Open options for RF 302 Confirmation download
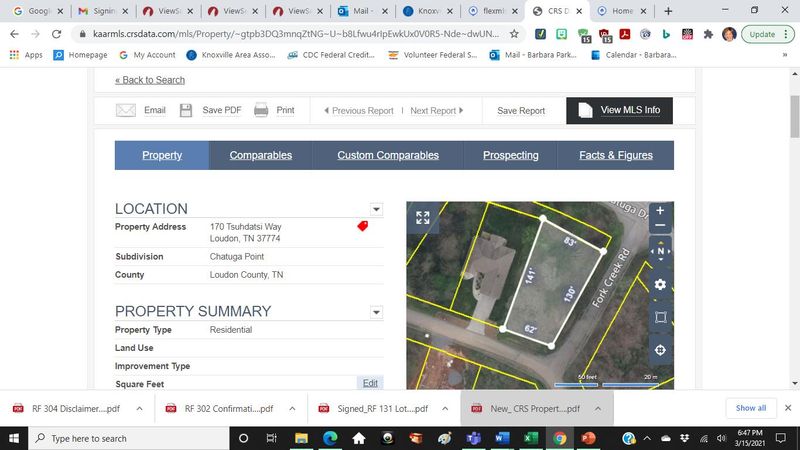Screen dimensions: 800x450 tap(292, 409)
